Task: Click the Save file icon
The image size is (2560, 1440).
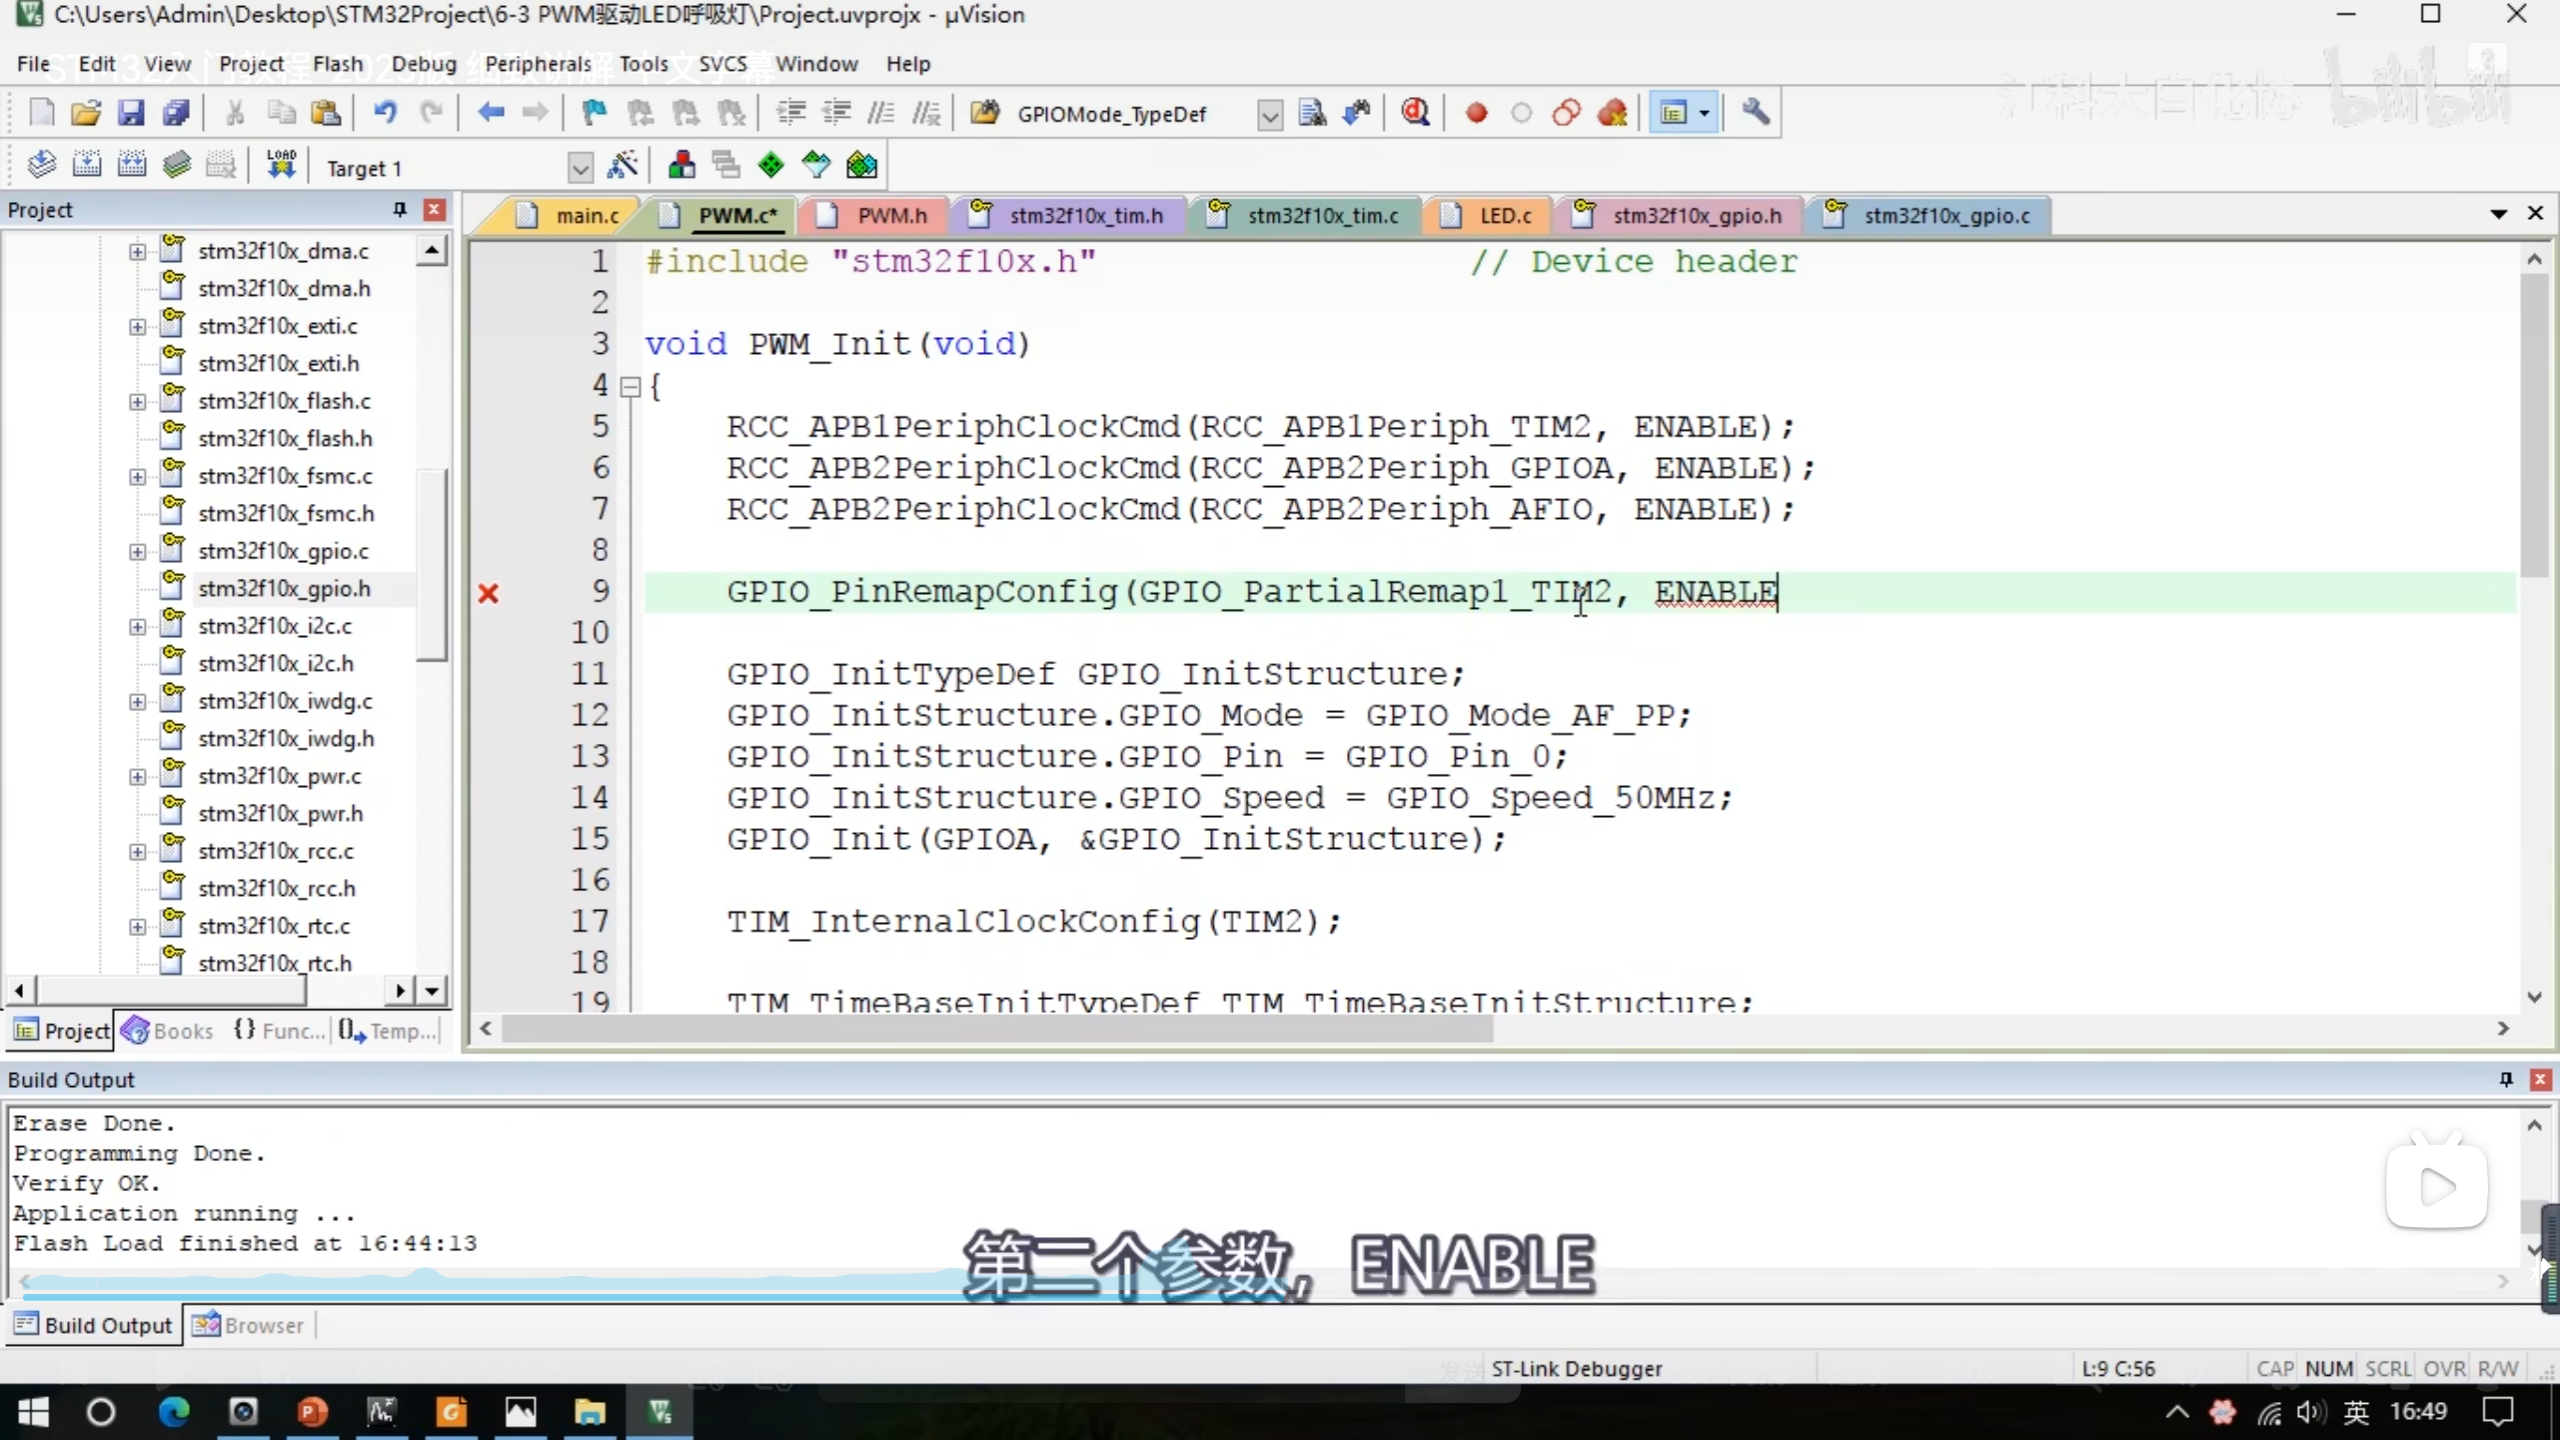Action: (131, 113)
